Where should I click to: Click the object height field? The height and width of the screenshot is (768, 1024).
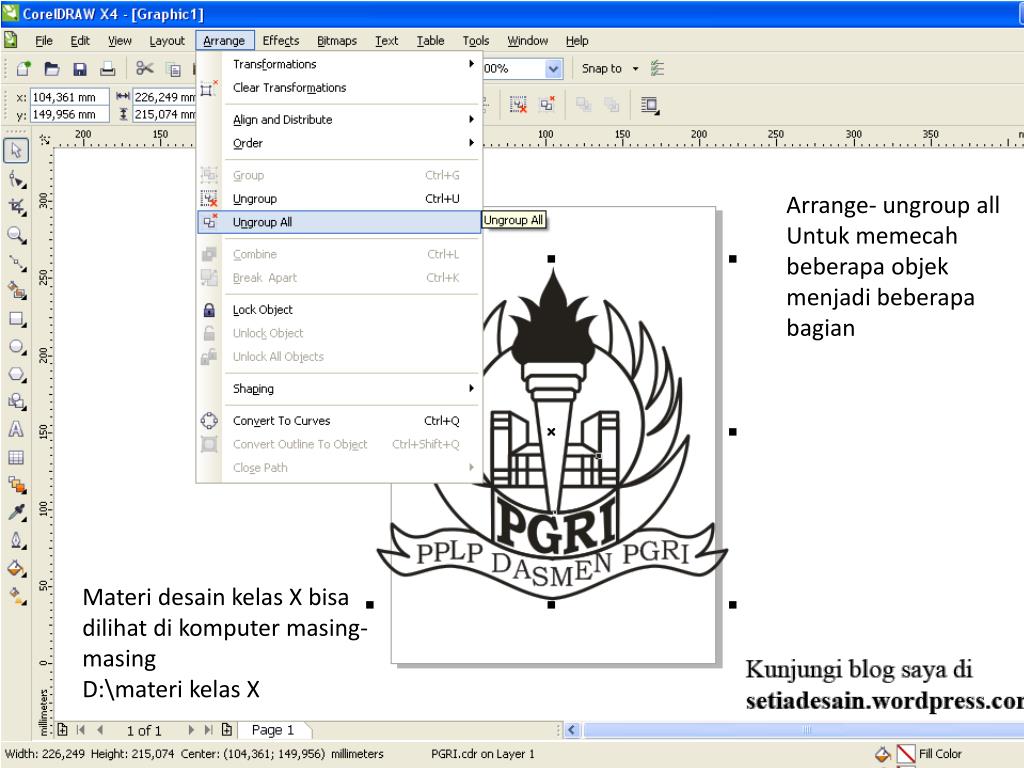165,114
